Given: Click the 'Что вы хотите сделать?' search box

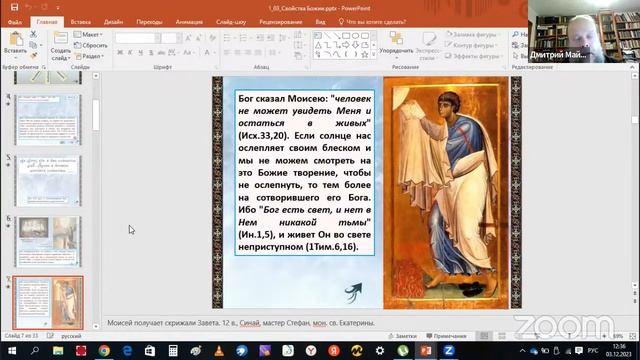Looking at the screenshot, I should 372,22.
